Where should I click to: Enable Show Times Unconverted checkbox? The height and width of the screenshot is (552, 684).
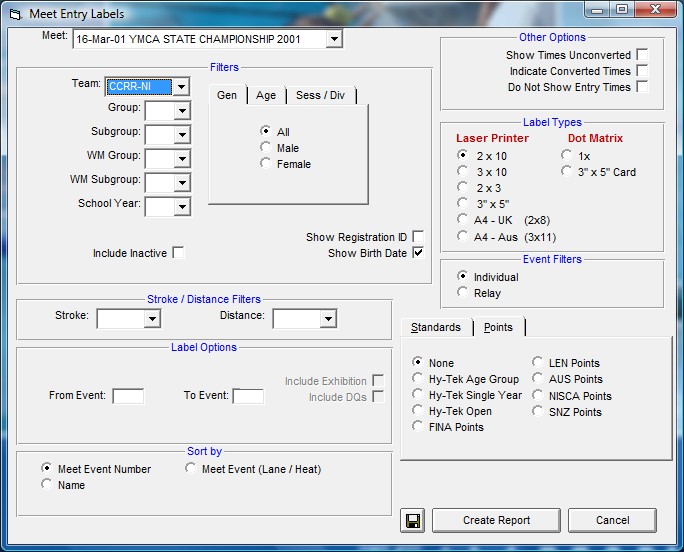642,55
